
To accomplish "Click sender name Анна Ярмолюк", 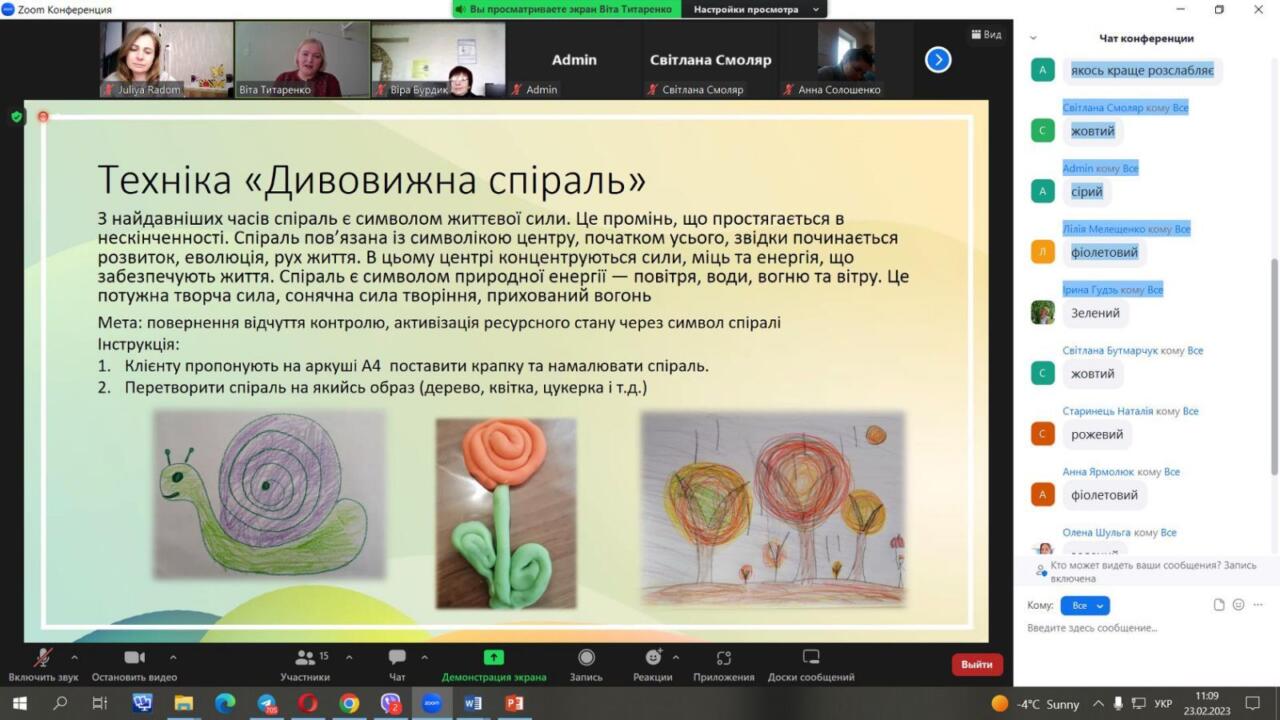I will 1098,472.
